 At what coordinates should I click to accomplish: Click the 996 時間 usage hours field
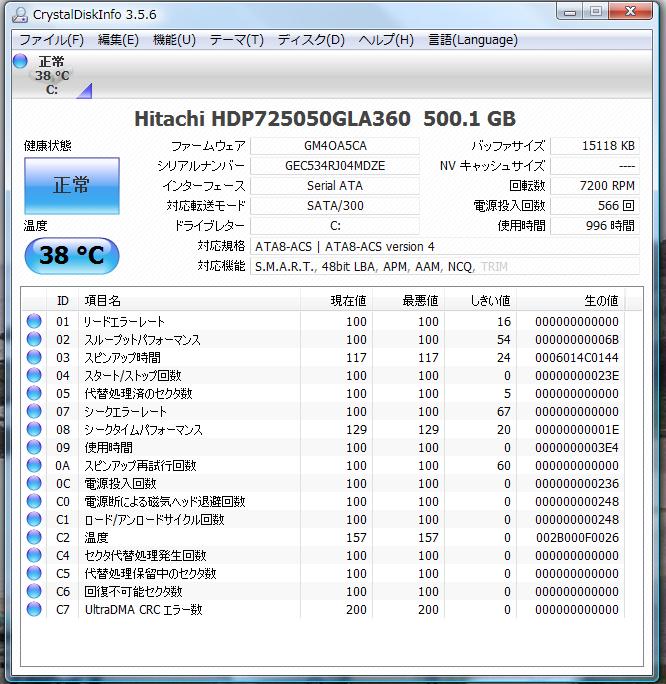point(595,226)
